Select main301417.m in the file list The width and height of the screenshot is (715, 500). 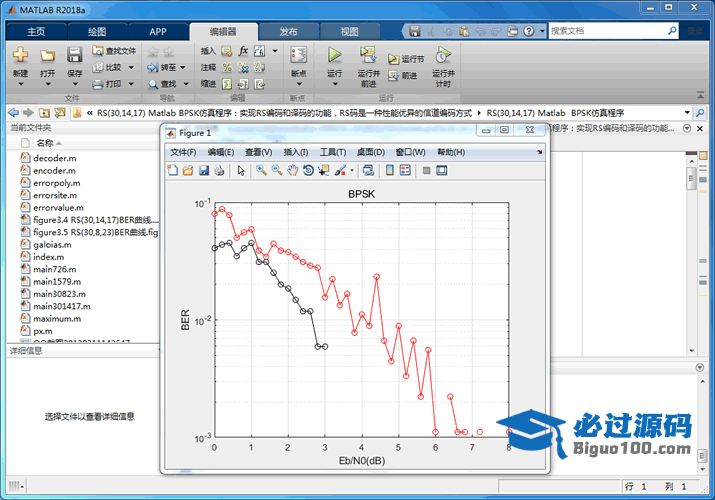pyautogui.click(x=62, y=306)
